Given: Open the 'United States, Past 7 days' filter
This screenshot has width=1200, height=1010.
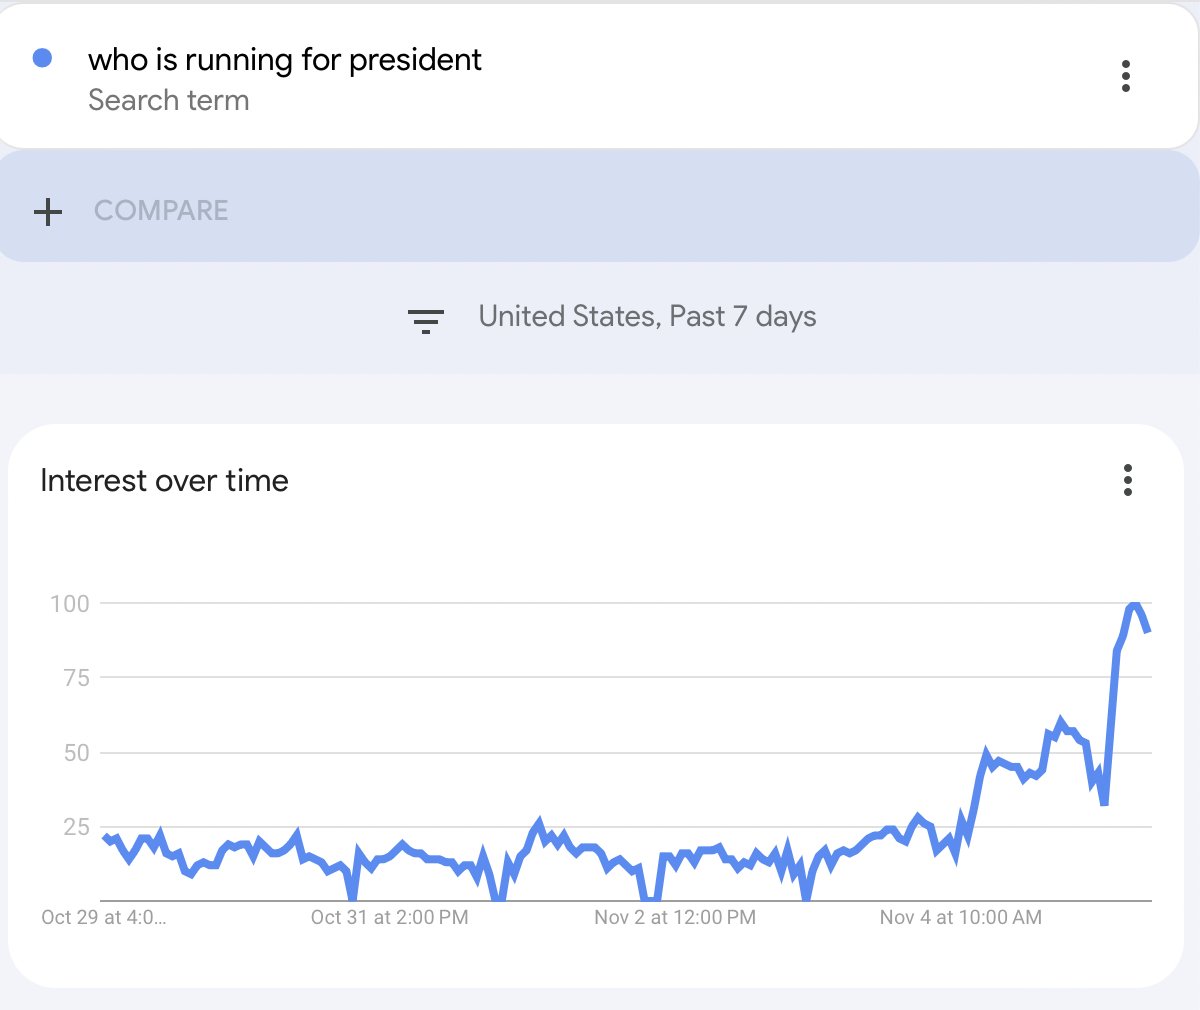Looking at the screenshot, I should click(647, 317).
